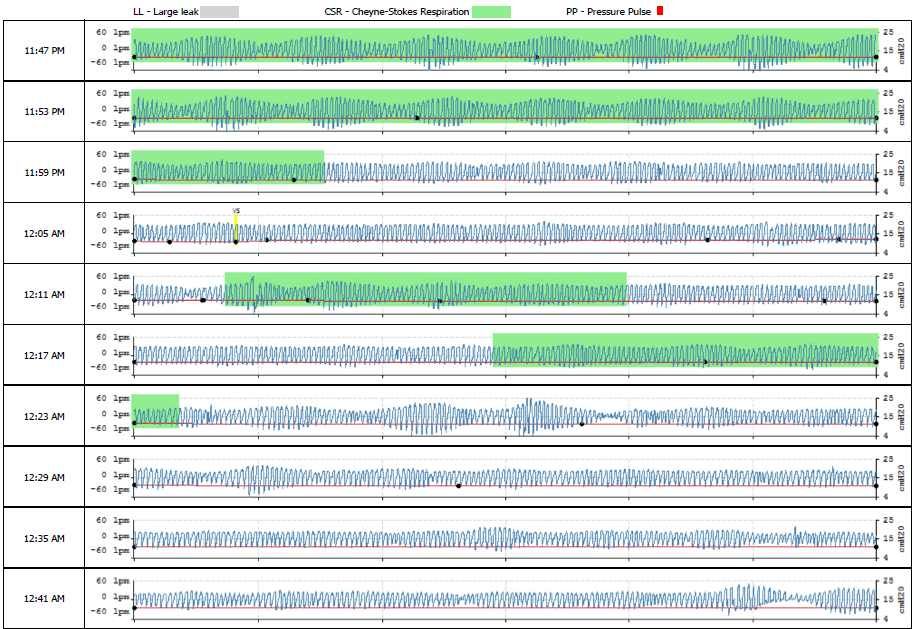
Task: Click the green Cheyne-Stokes Respiration legend swatch
Action: tap(491, 11)
